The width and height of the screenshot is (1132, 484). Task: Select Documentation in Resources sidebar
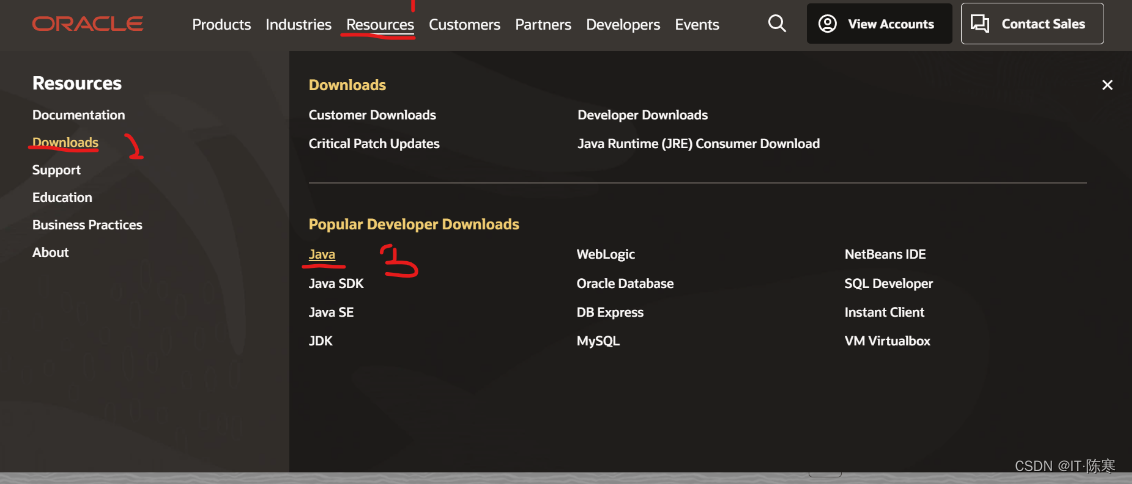(x=79, y=115)
